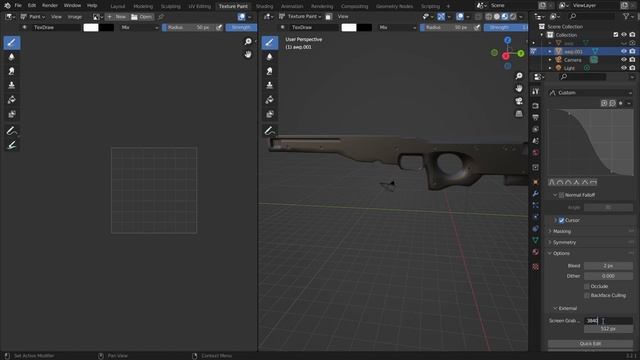Viewport: 640px width, 360px height.
Task: Click black background color swatch in image editor
Action: pos(106,27)
